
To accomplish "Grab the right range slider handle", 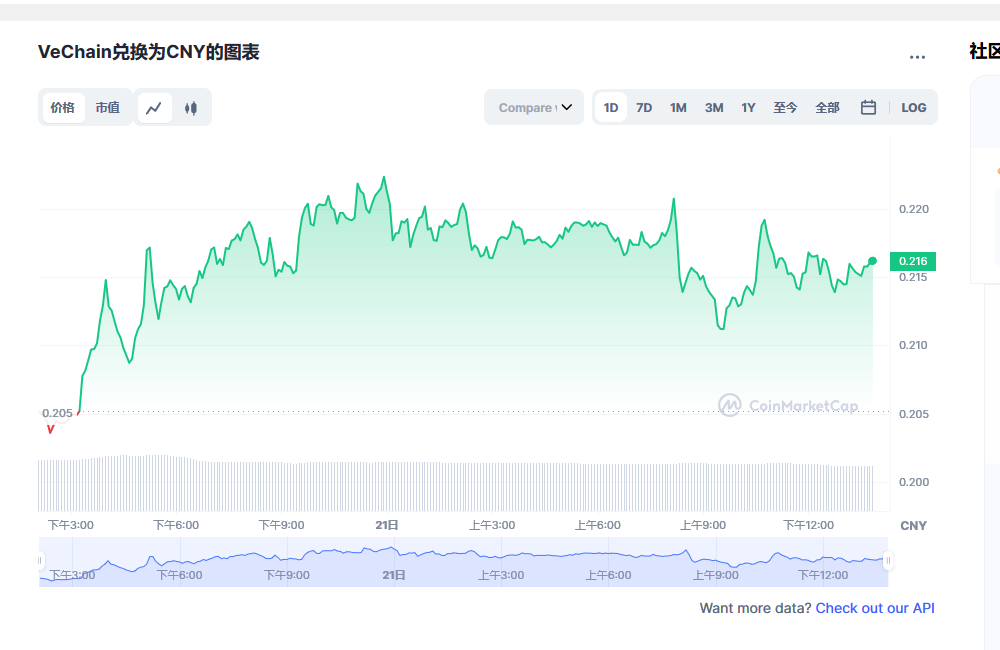I will tap(888, 560).
